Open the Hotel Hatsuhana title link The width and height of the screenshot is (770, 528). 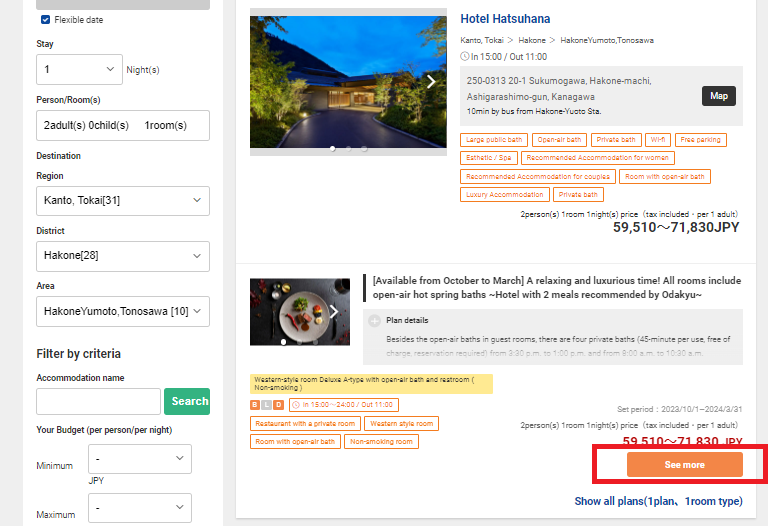pos(505,19)
